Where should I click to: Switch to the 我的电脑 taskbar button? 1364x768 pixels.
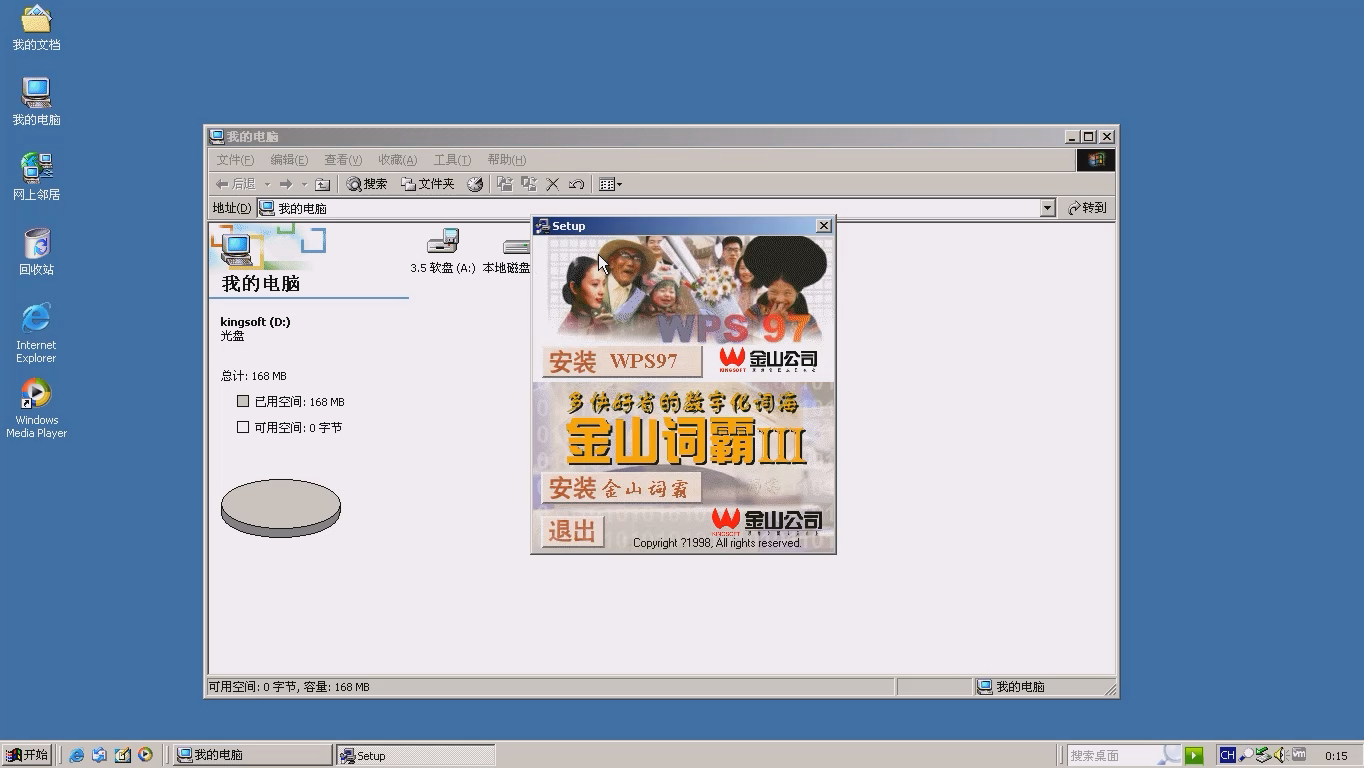[x=252, y=755]
